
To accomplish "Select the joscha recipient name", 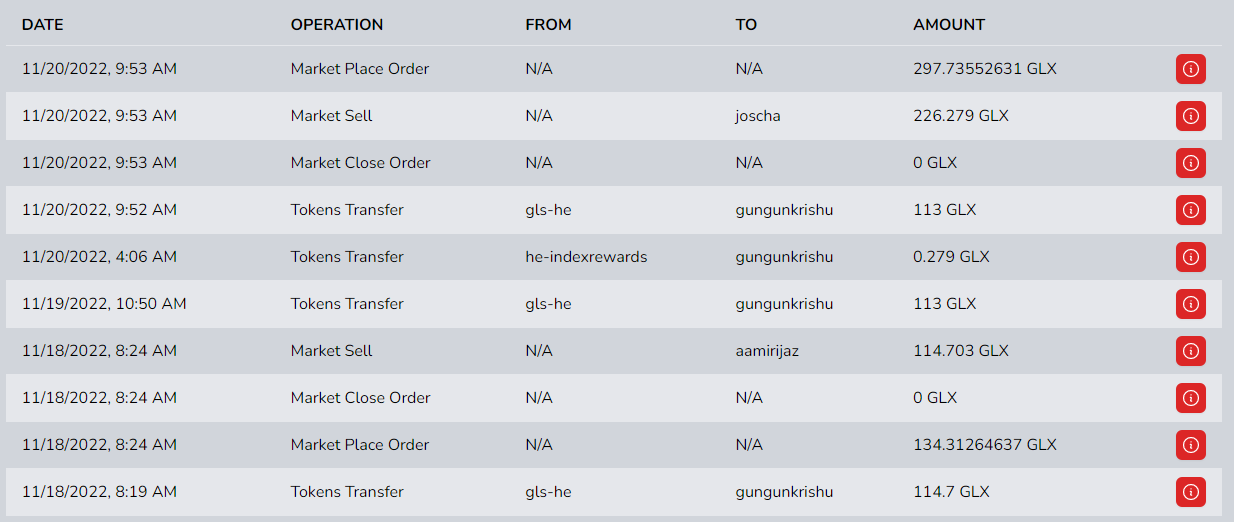I will coord(758,116).
